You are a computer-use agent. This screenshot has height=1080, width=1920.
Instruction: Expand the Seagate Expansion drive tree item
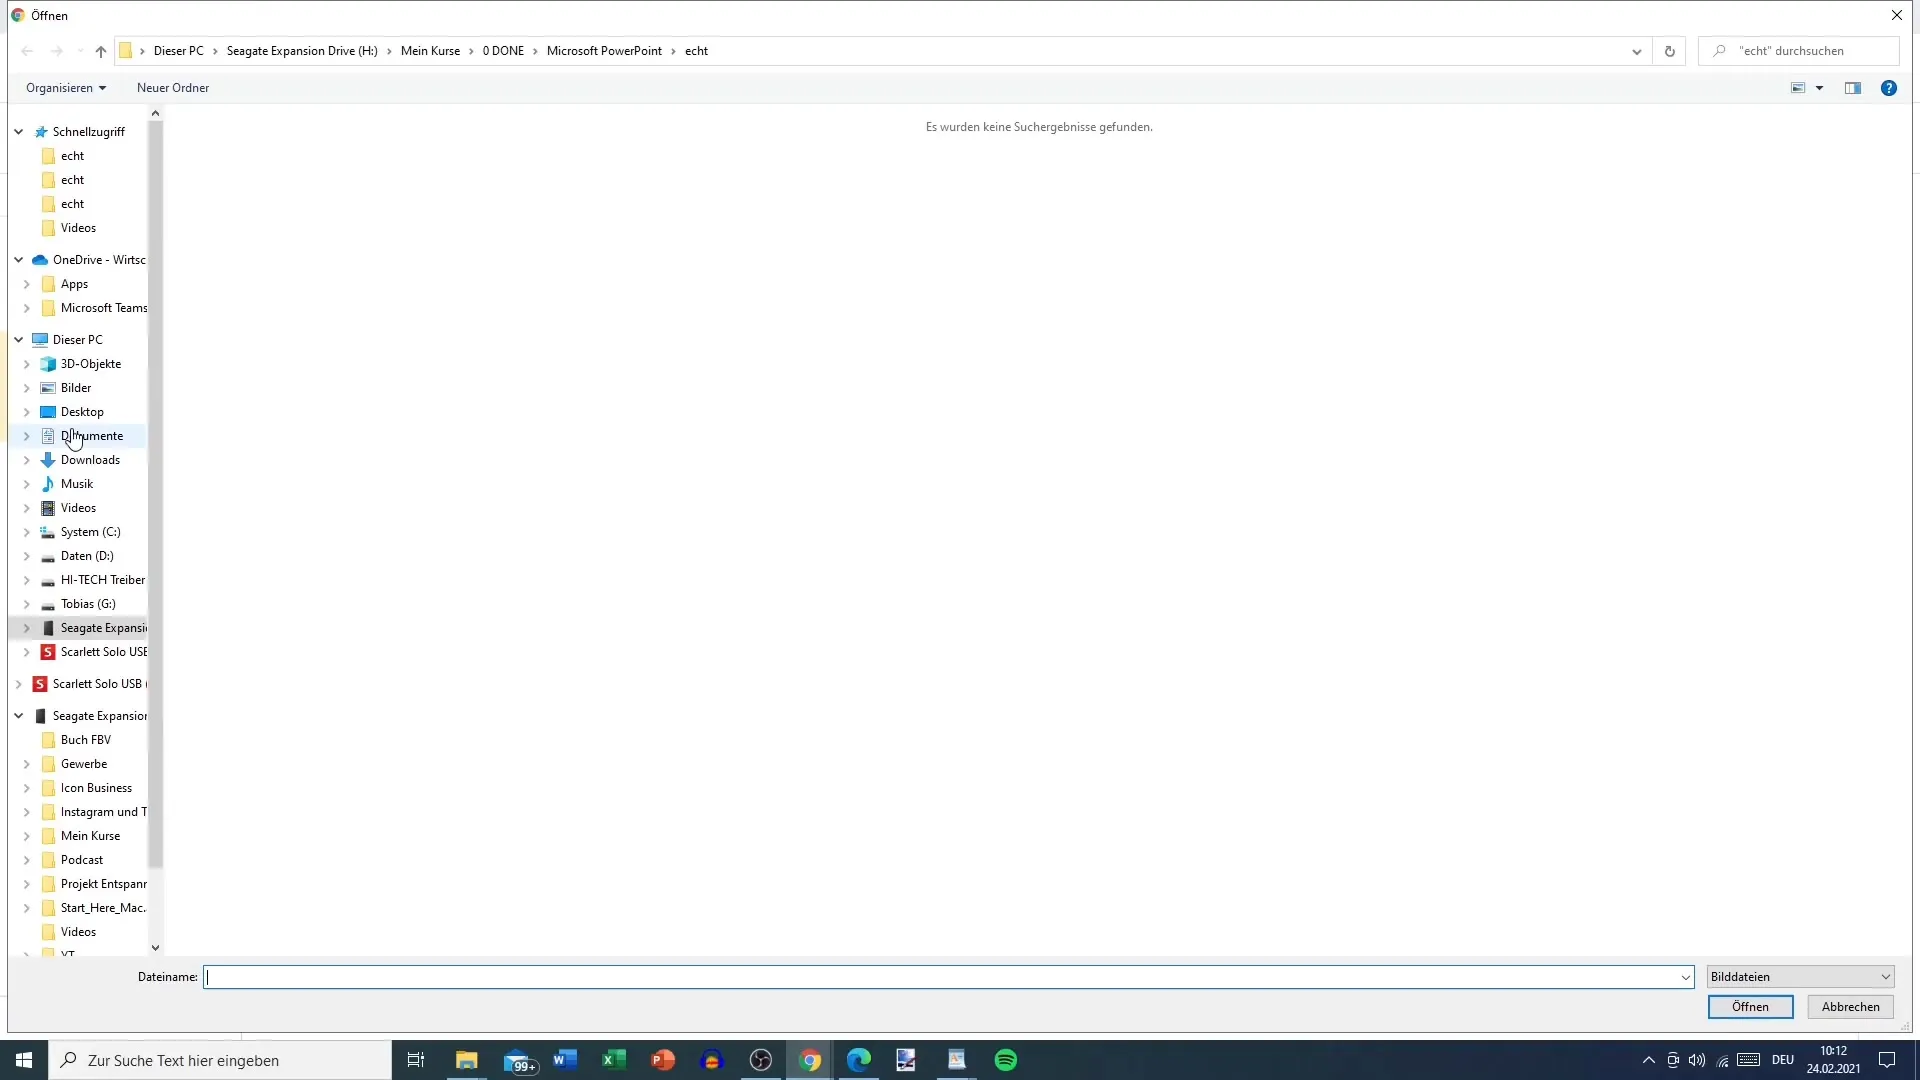[x=26, y=628]
